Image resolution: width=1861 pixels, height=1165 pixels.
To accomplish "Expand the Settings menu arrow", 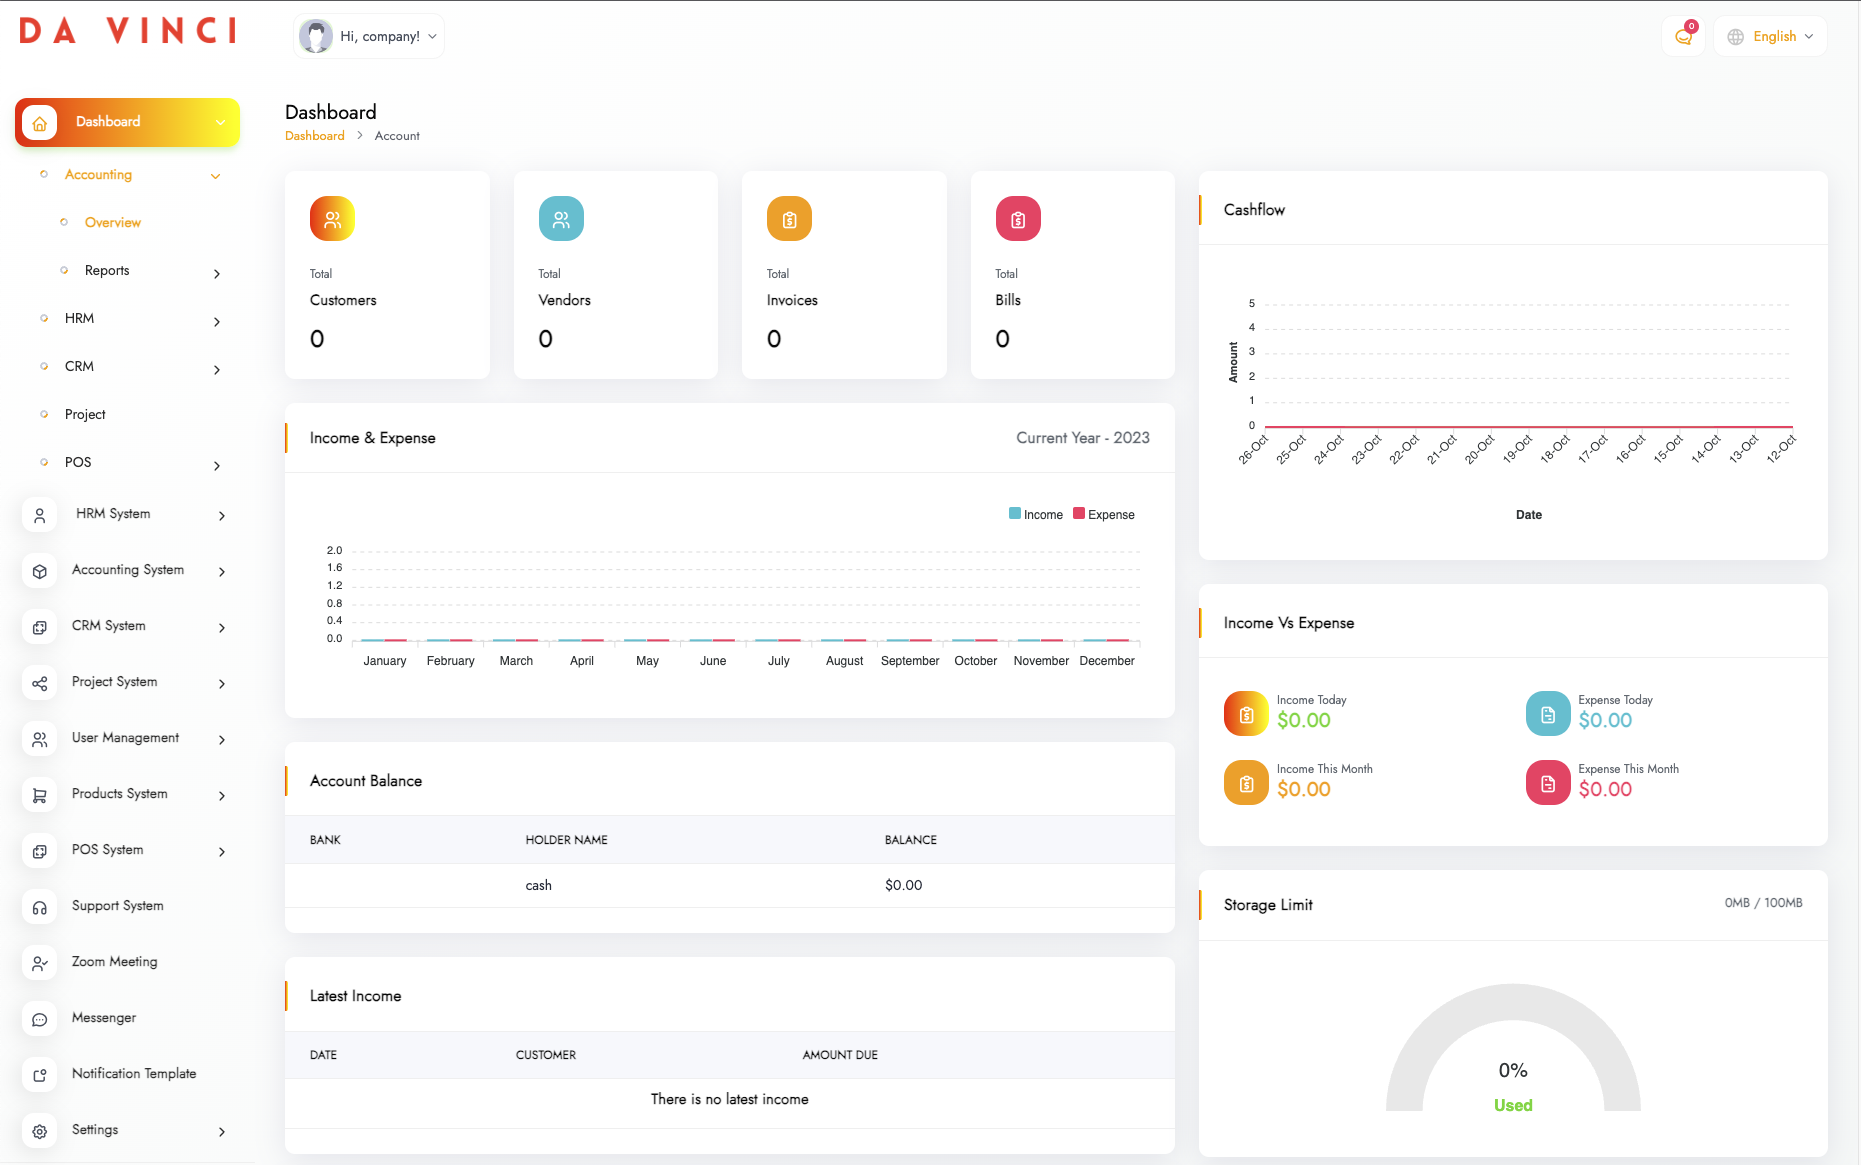I will 222,1131.
